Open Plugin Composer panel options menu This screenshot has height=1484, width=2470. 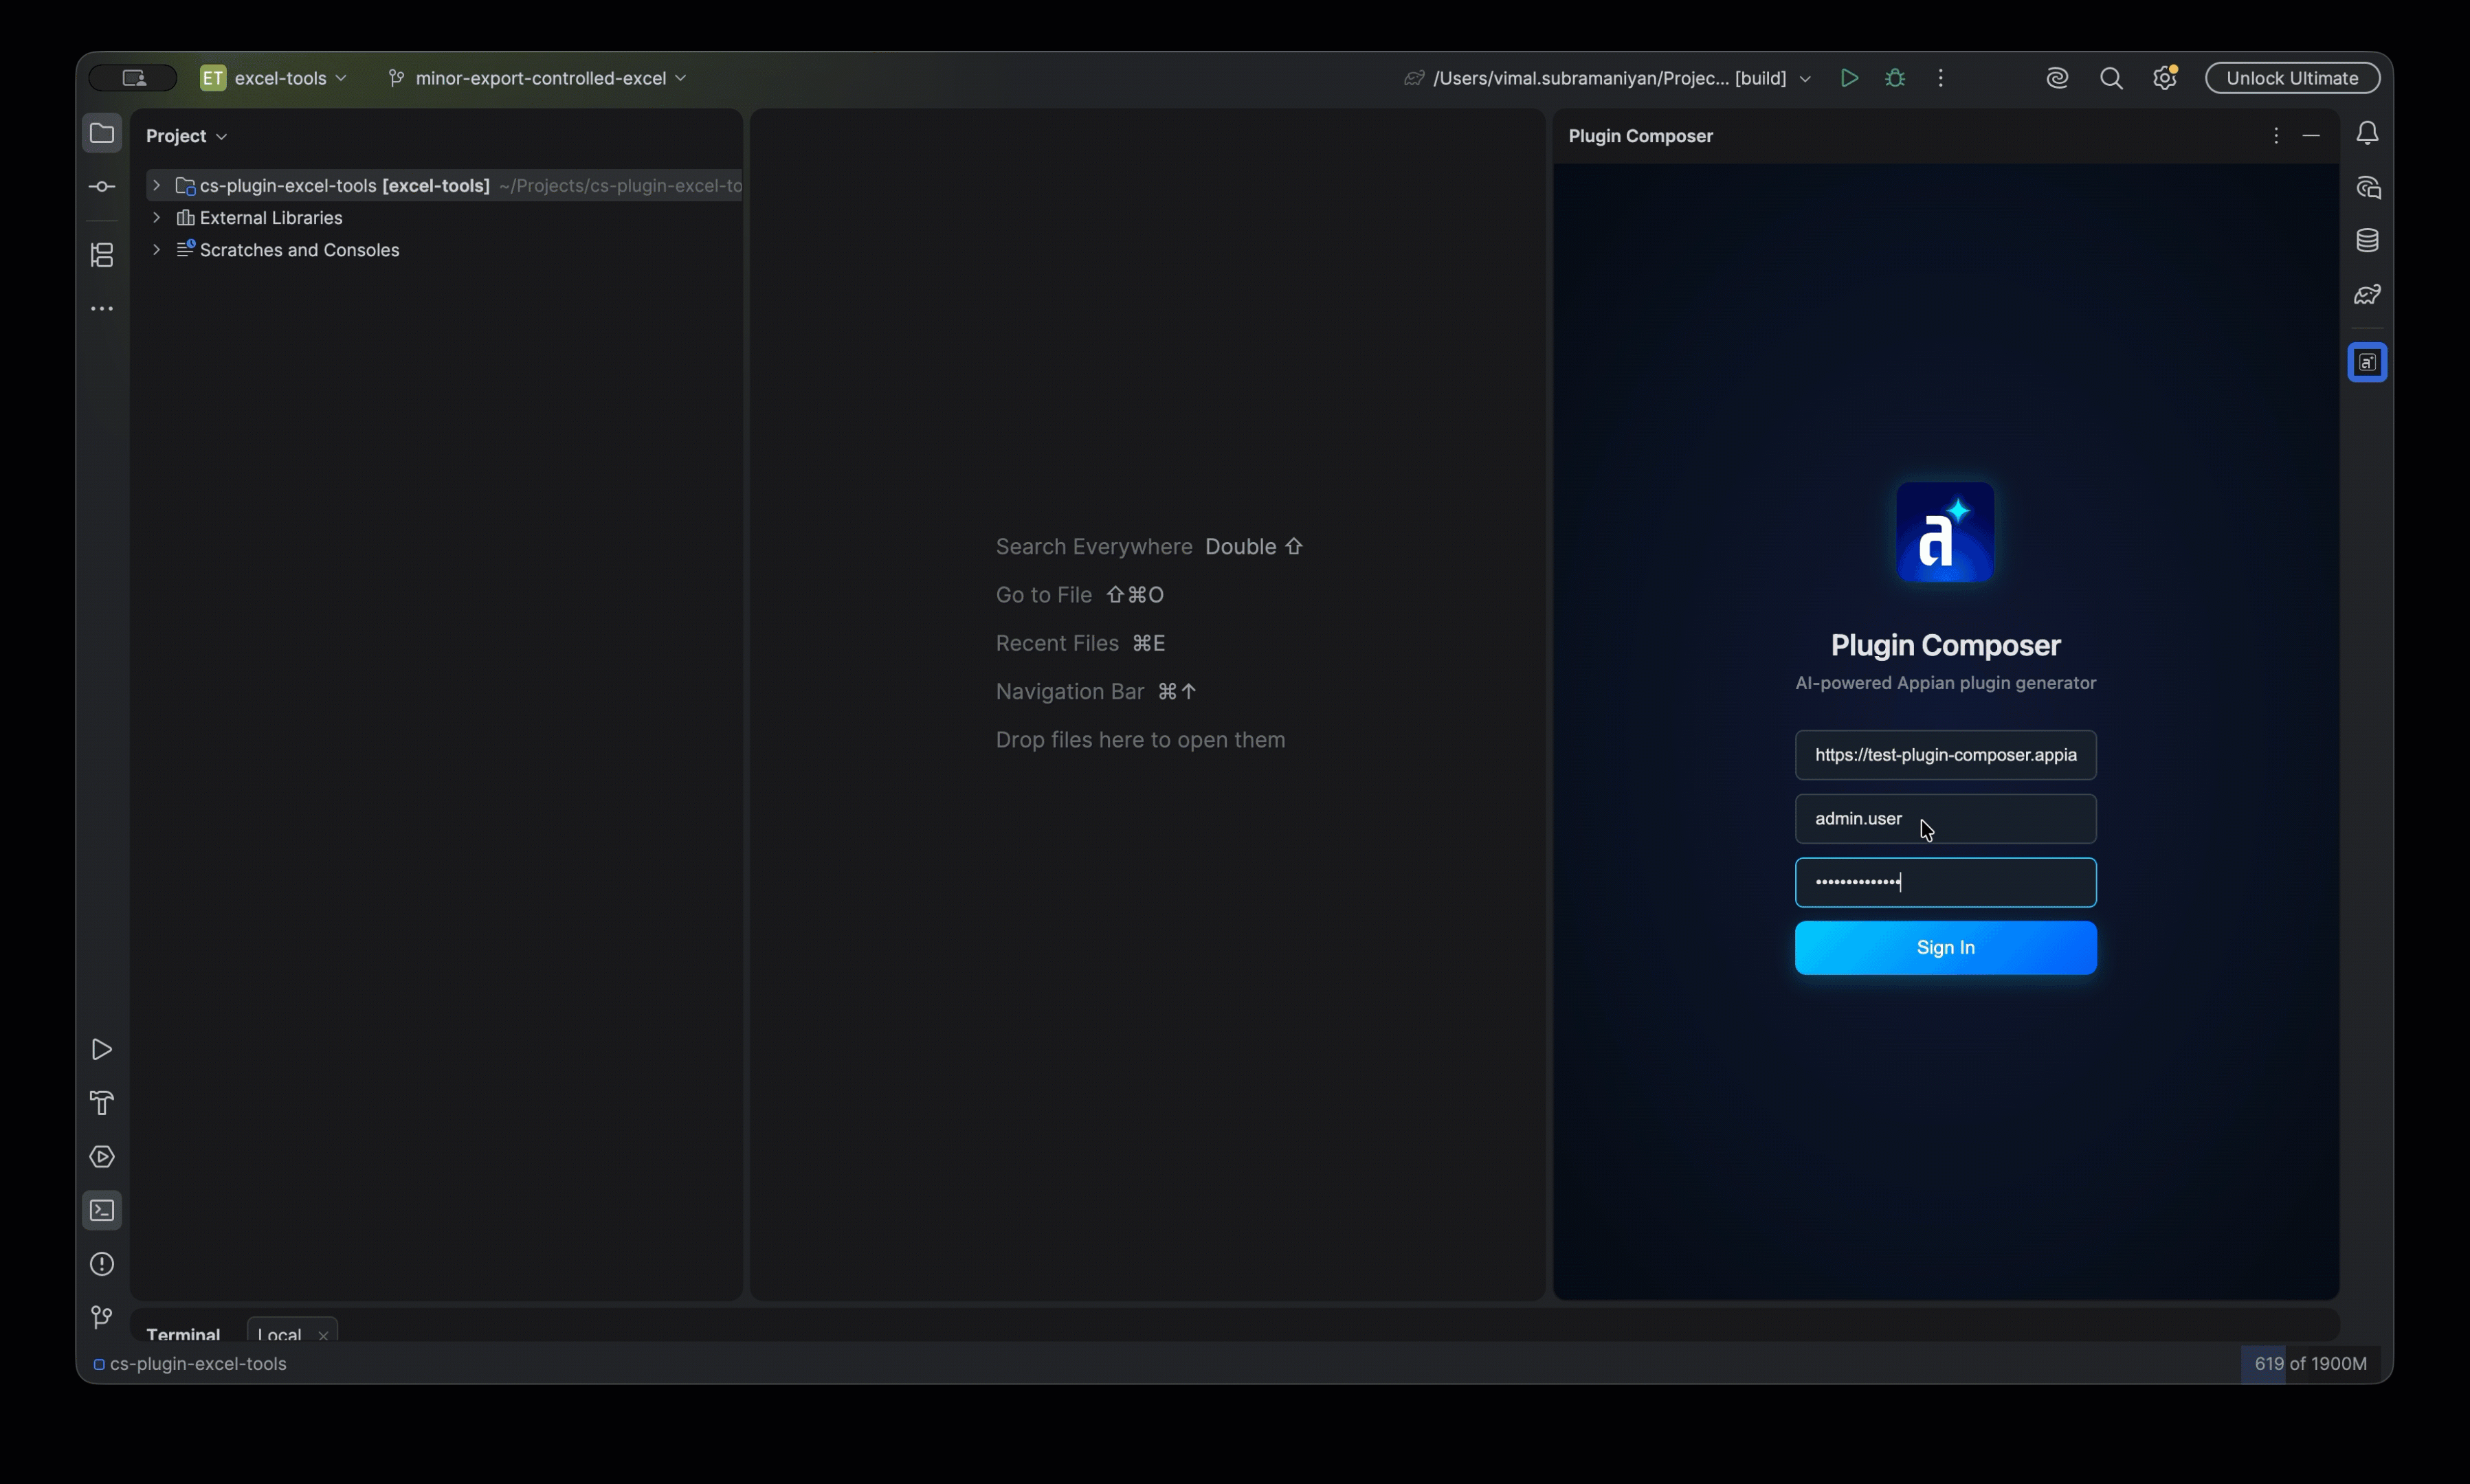pyautogui.click(x=2276, y=136)
